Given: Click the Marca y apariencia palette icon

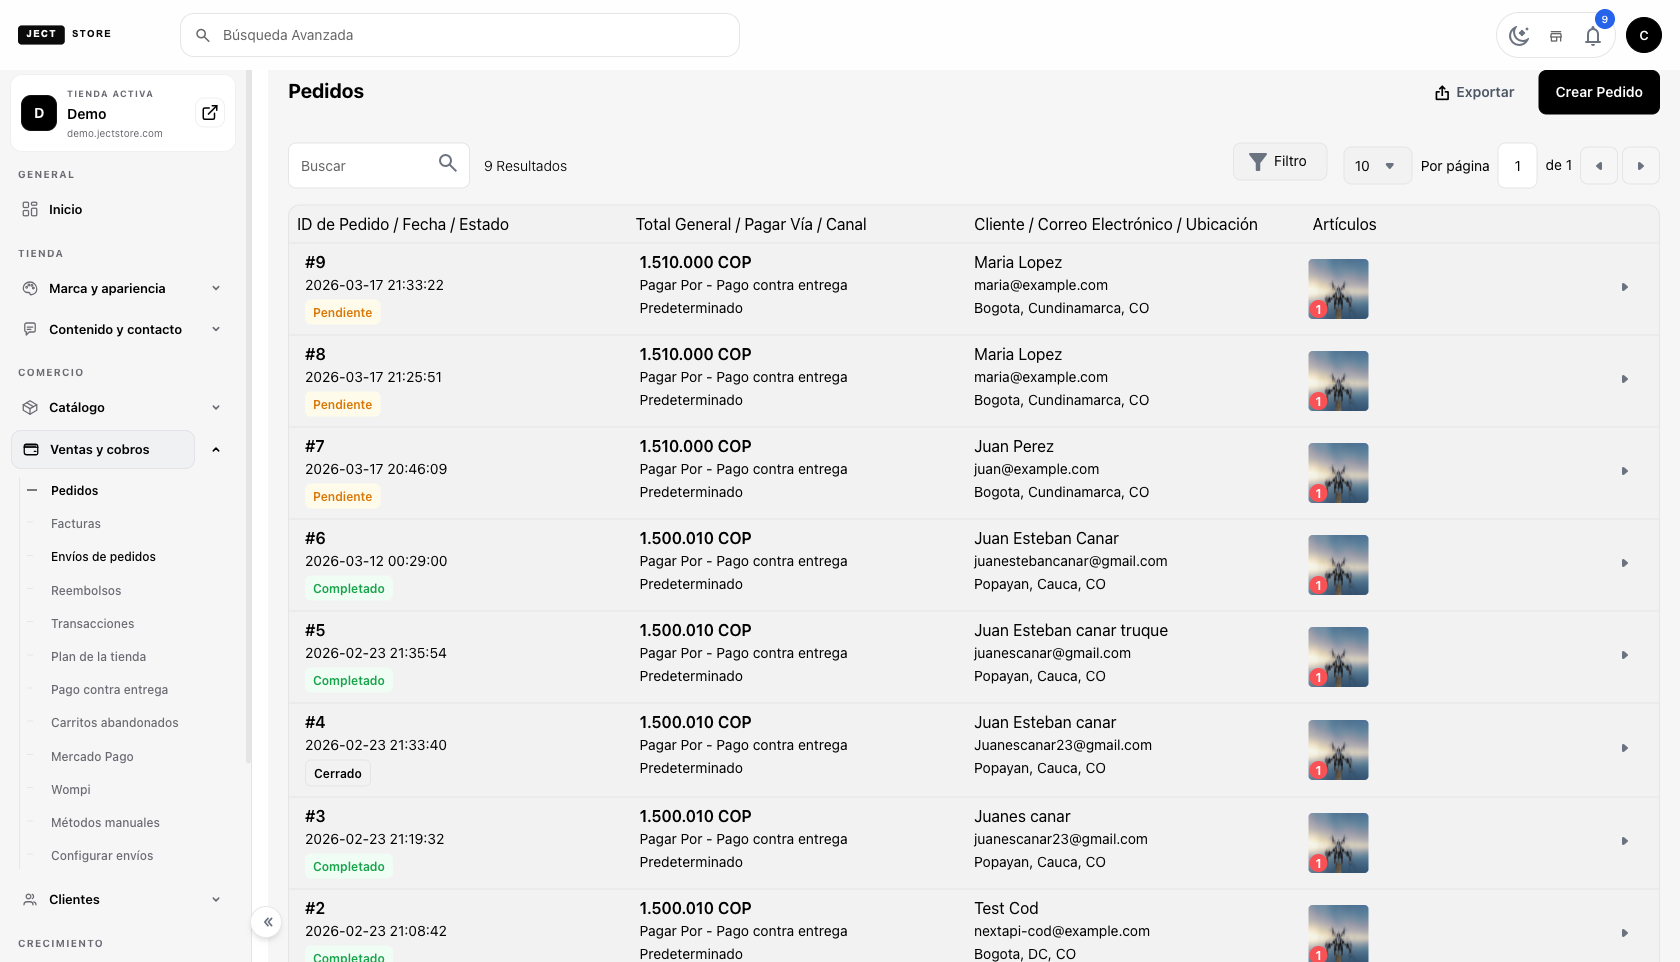Looking at the screenshot, I should coord(30,288).
